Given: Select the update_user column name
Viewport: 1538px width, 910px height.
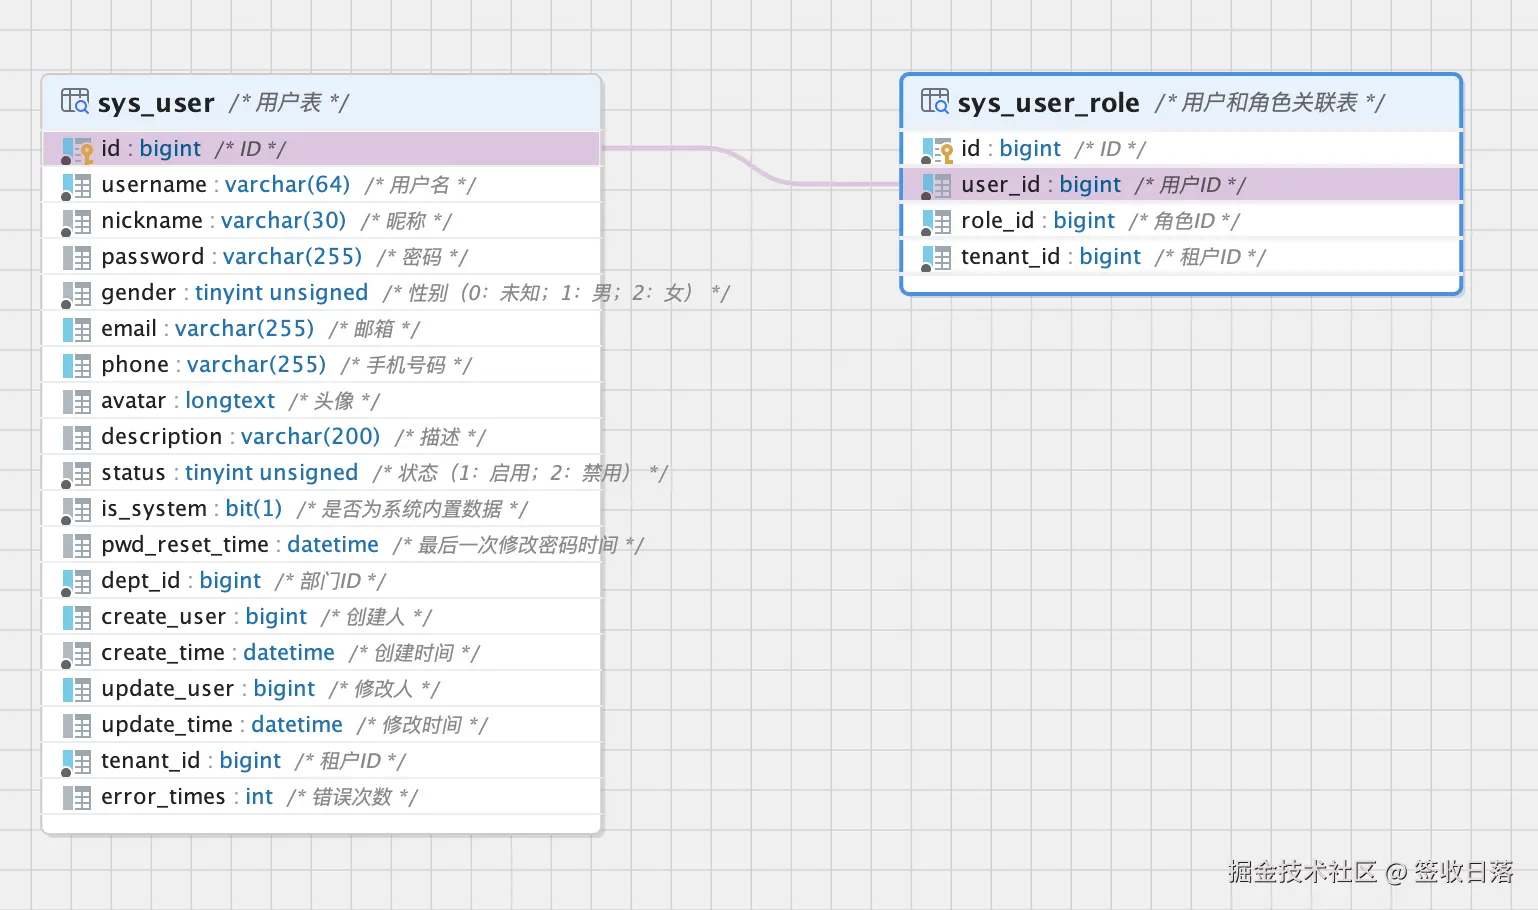Looking at the screenshot, I should point(167,689).
